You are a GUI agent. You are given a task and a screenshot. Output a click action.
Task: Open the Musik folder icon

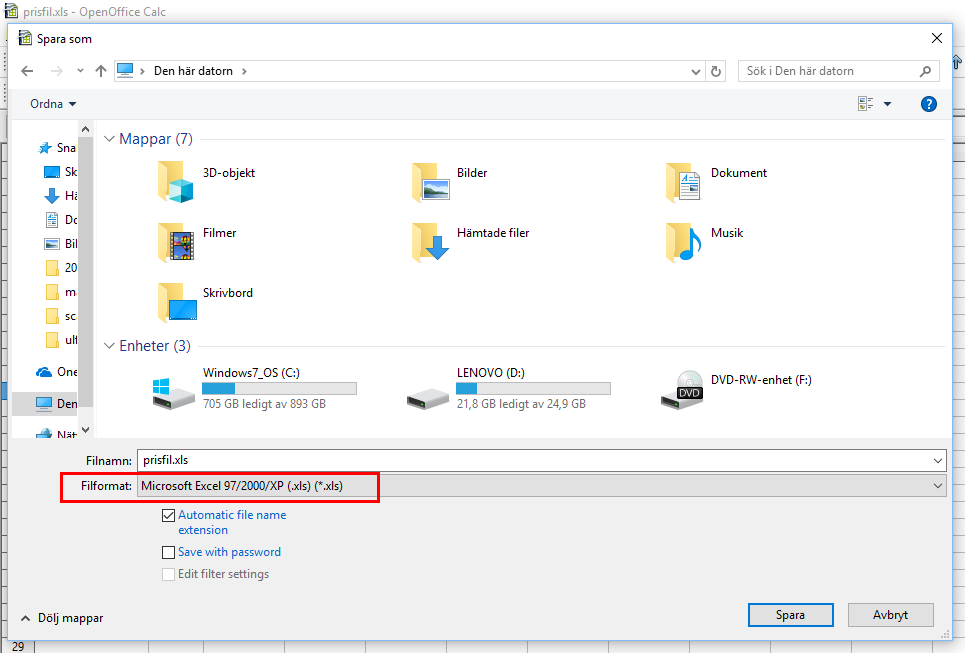click(x=683, y=242)
